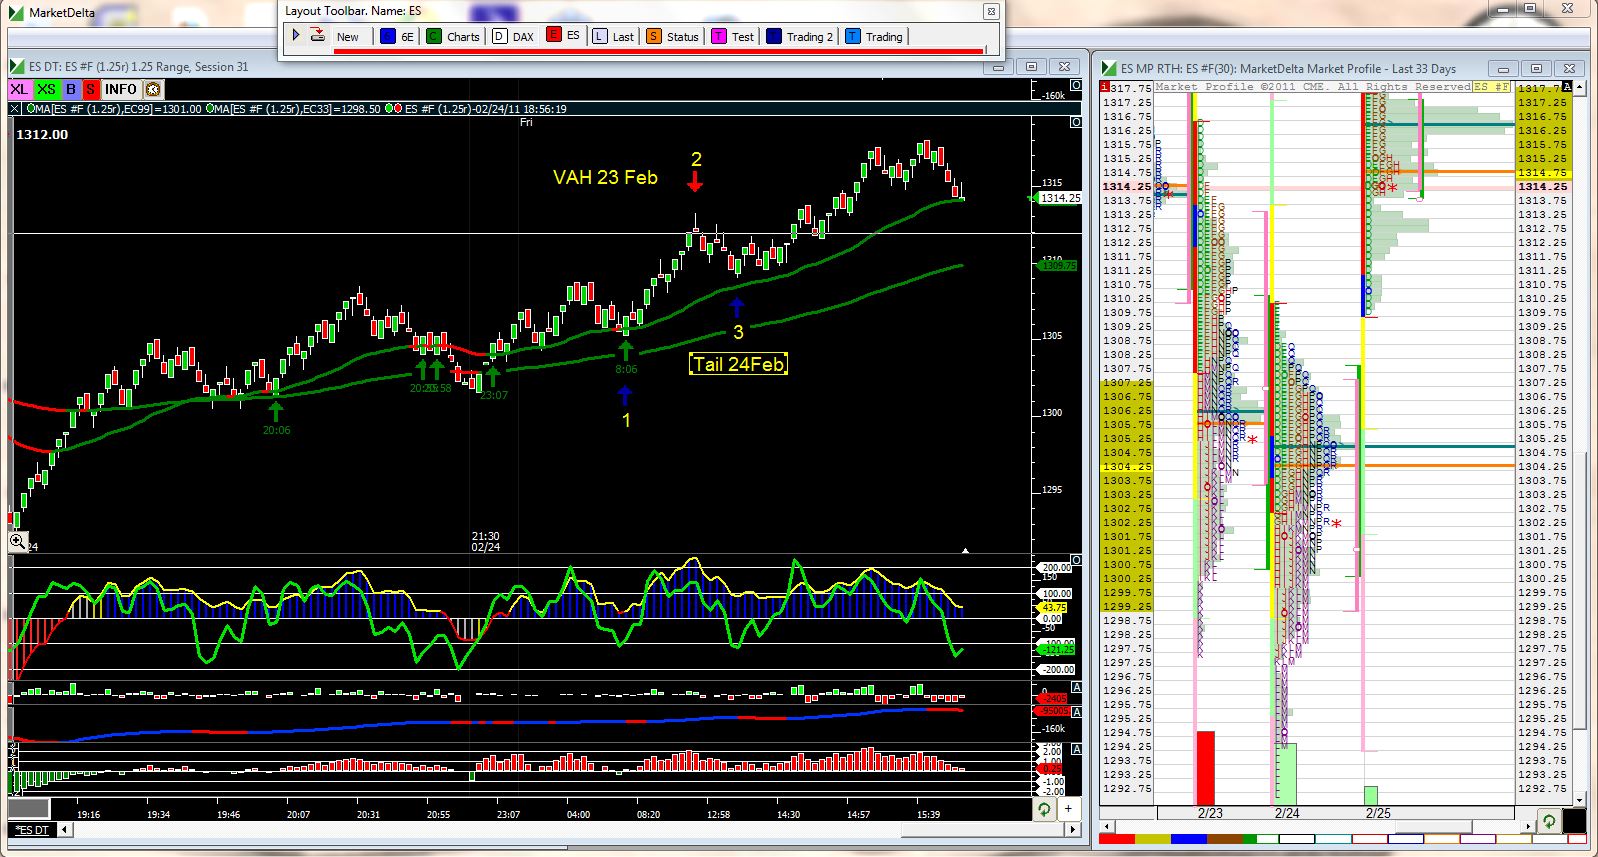Toggle A button on volume delta pane
The height and width of the screenshot is (857, 1598).
1076,687
